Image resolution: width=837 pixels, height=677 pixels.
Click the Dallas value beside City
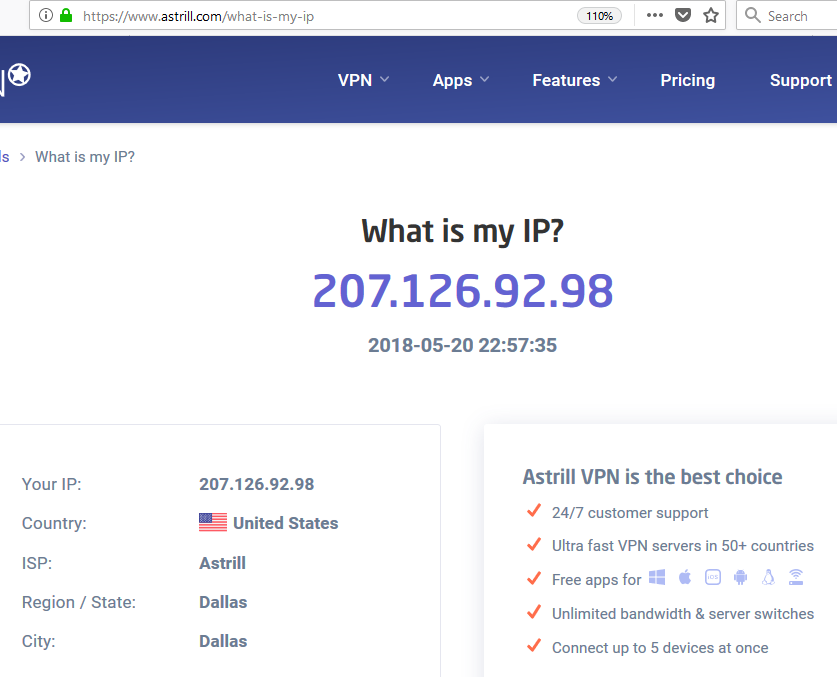tap(223, 641)
